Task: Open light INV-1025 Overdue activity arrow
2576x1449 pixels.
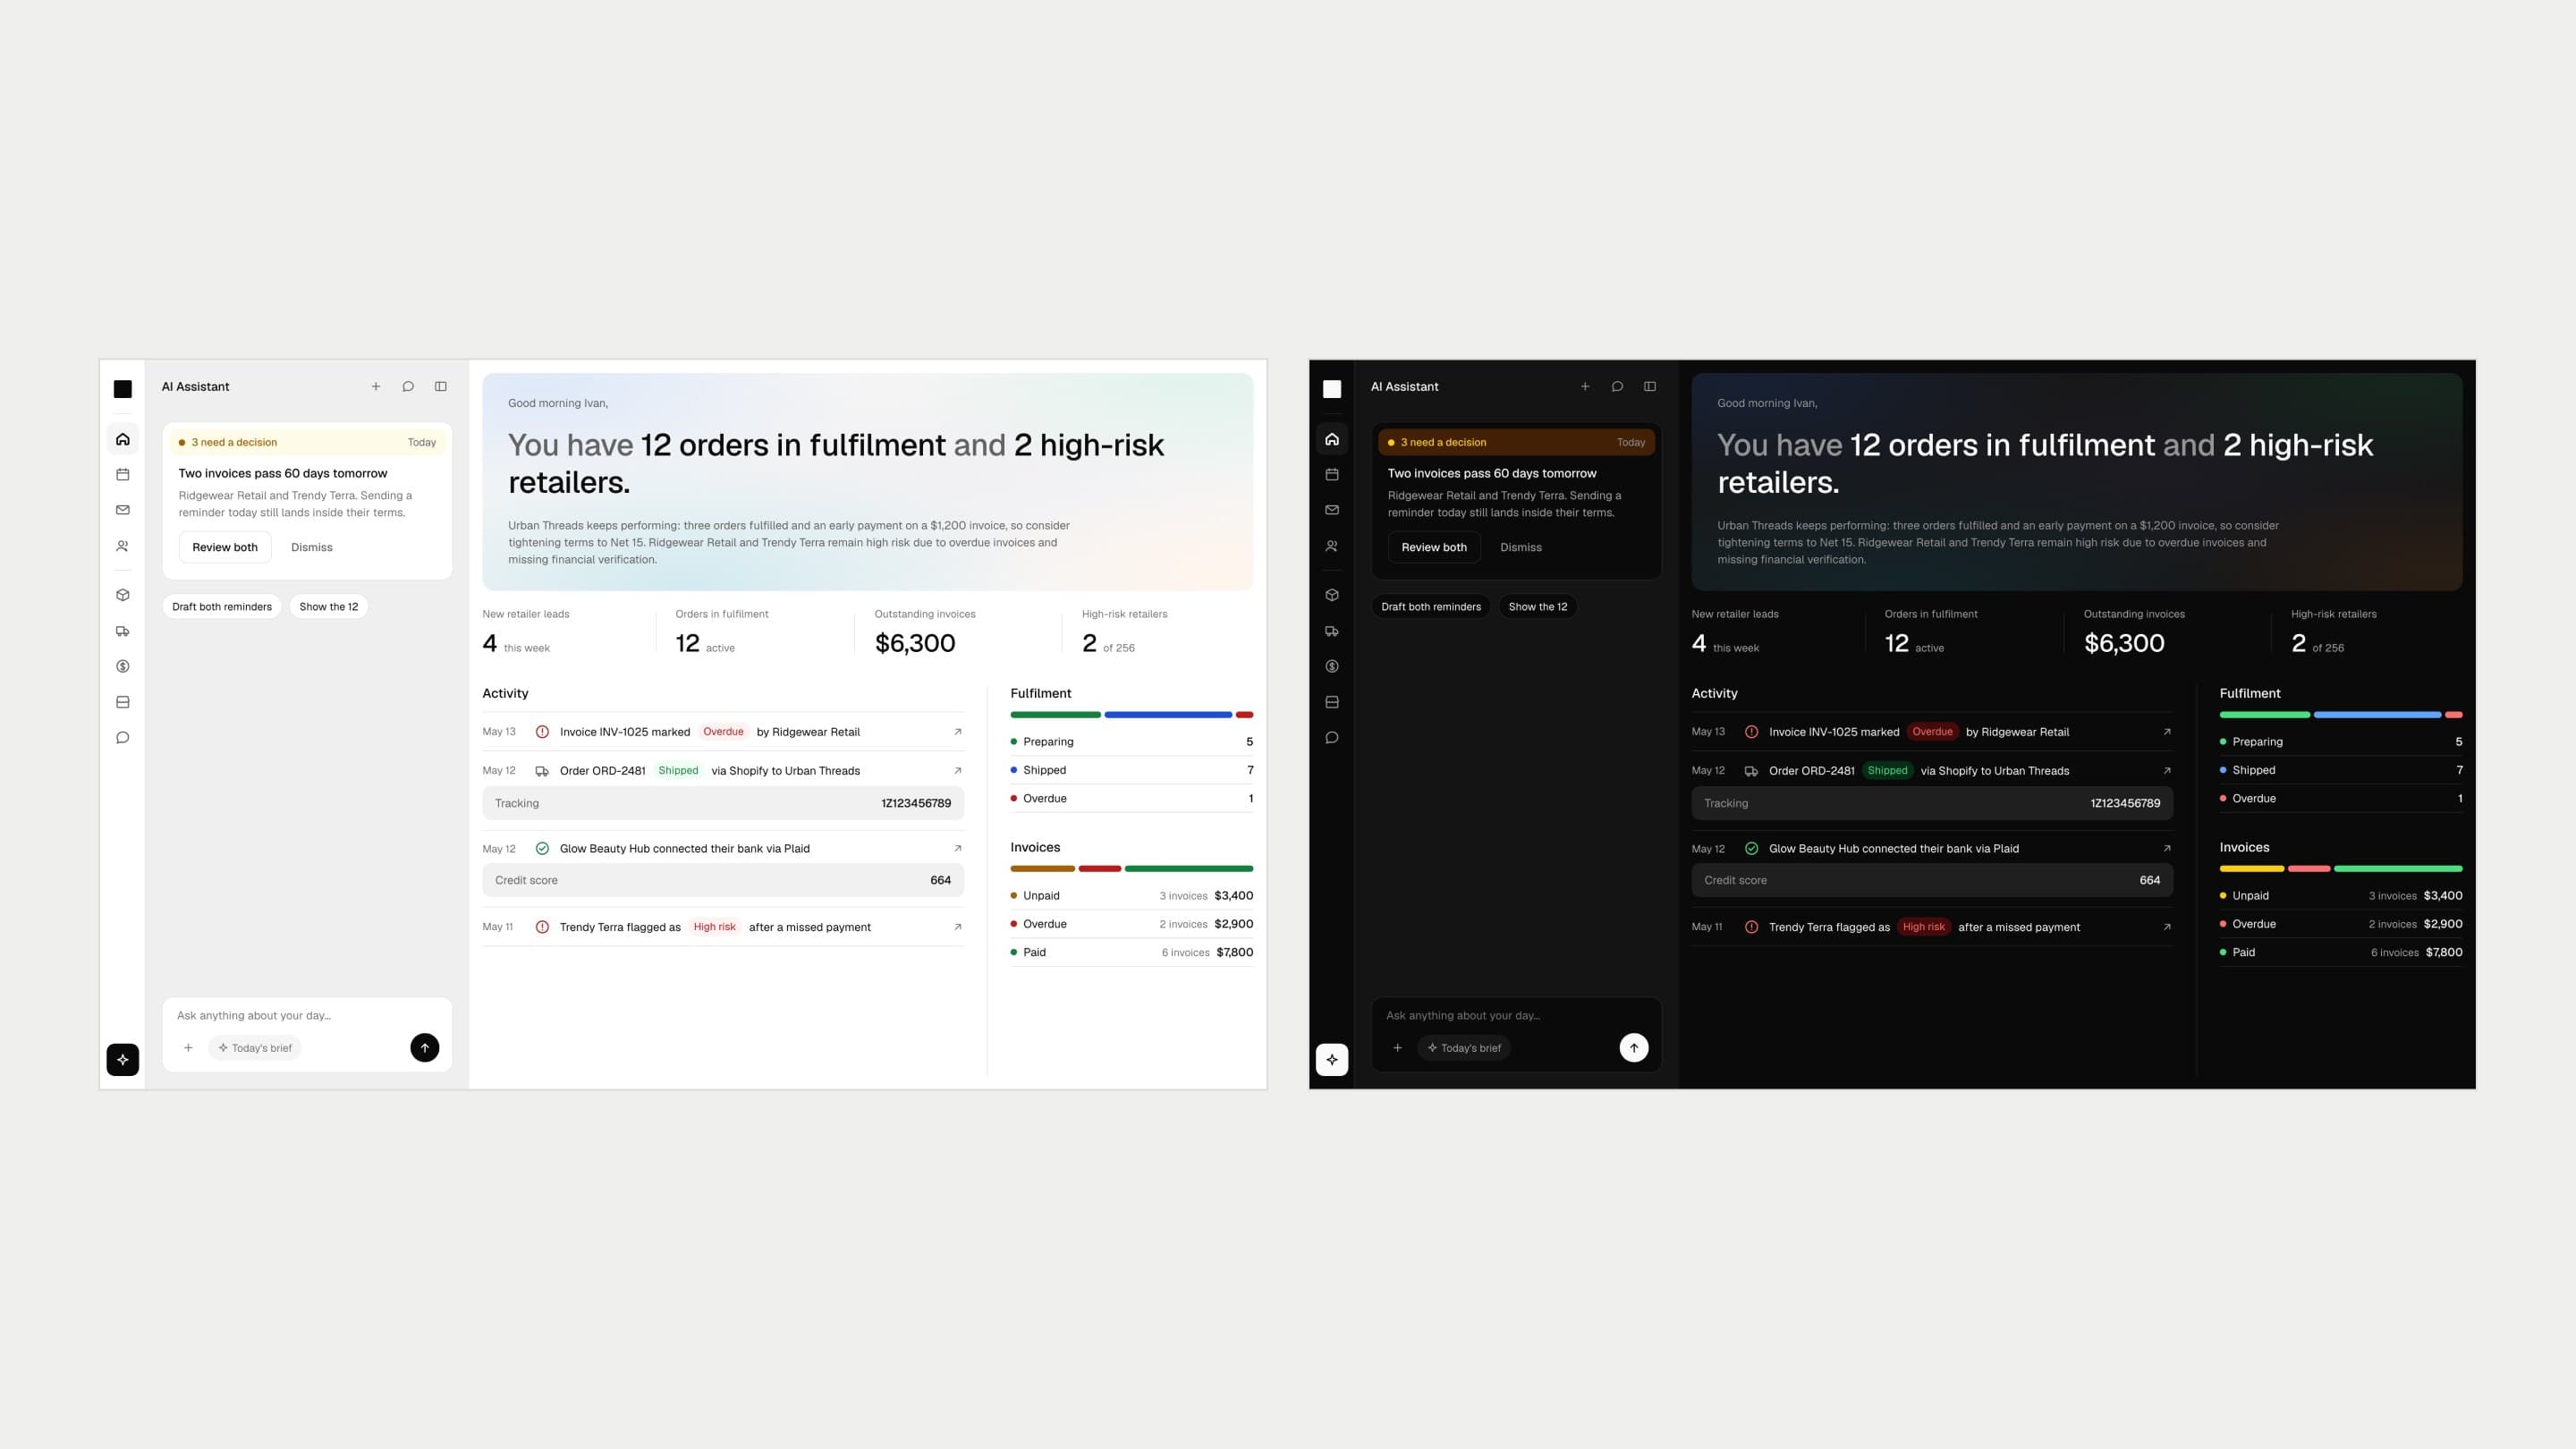Action: 958,732
